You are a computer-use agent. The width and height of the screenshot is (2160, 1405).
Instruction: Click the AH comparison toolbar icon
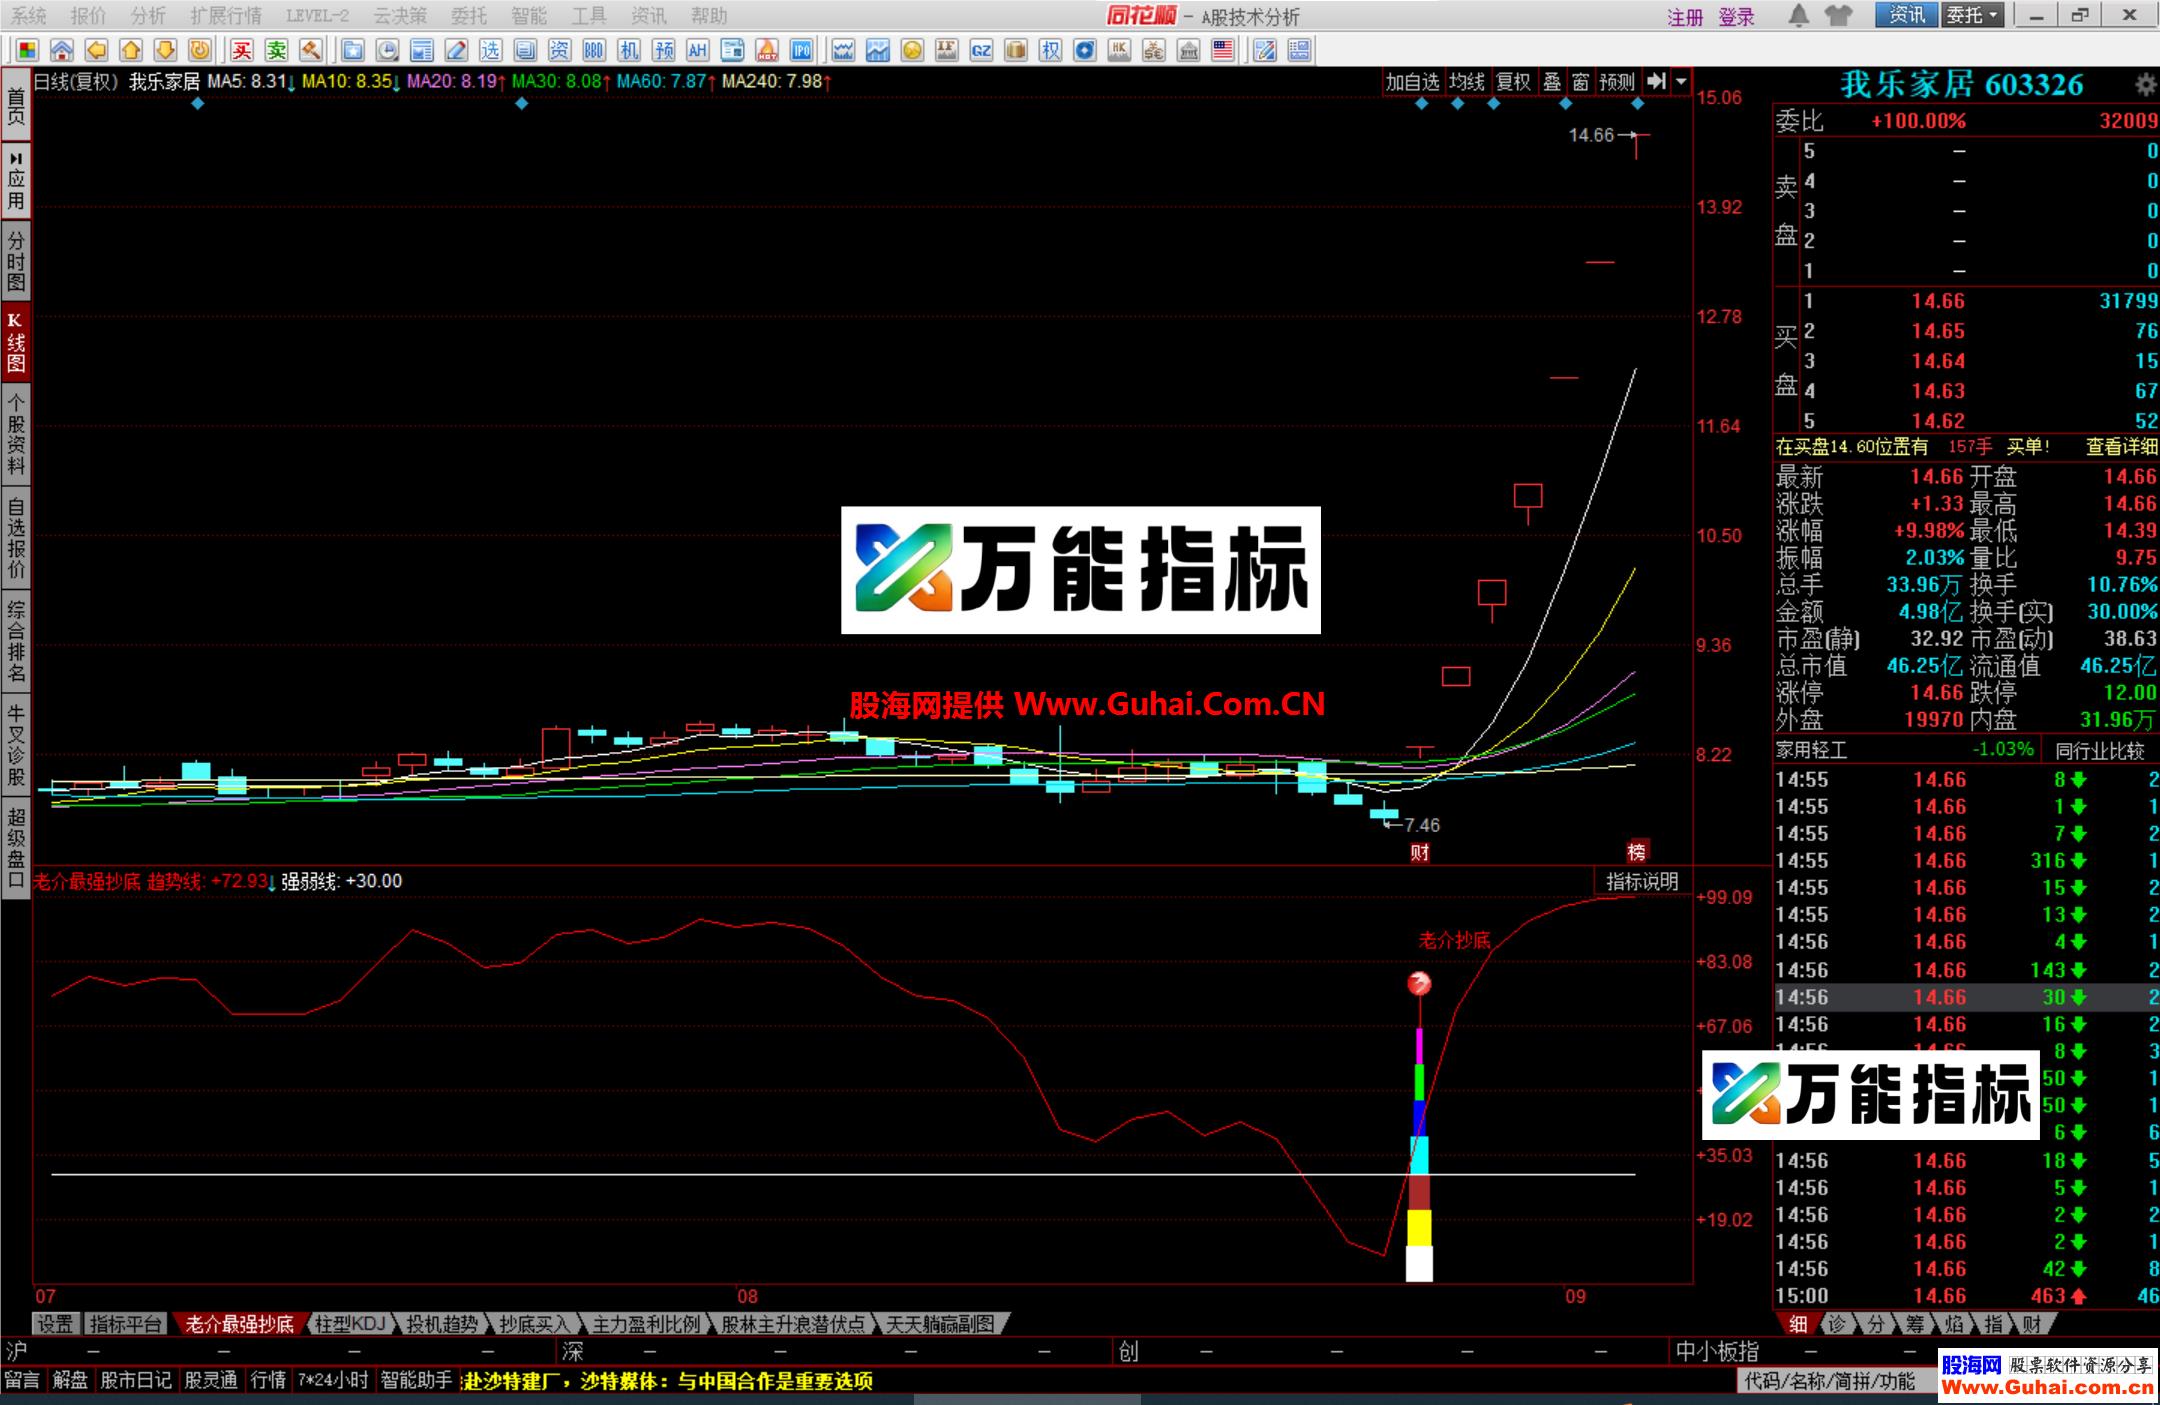[699, 47]
